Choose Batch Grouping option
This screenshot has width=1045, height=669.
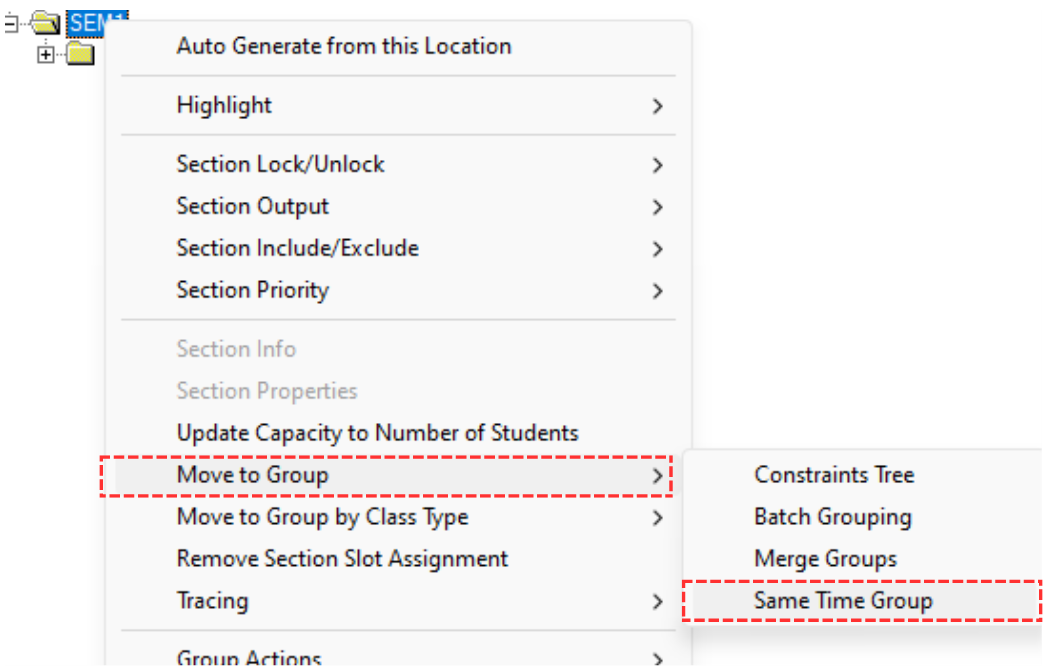[832, 517]
